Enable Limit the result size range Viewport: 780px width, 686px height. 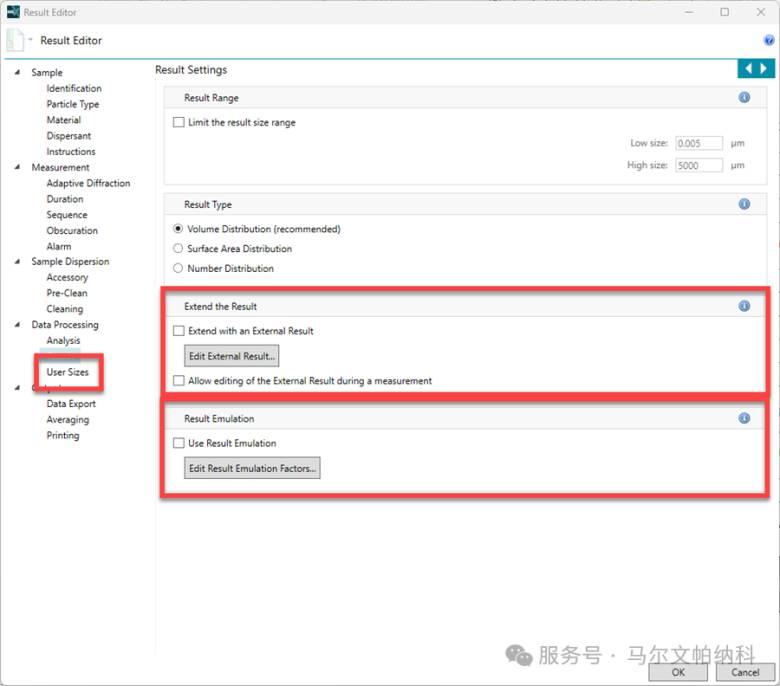(179, 122)
